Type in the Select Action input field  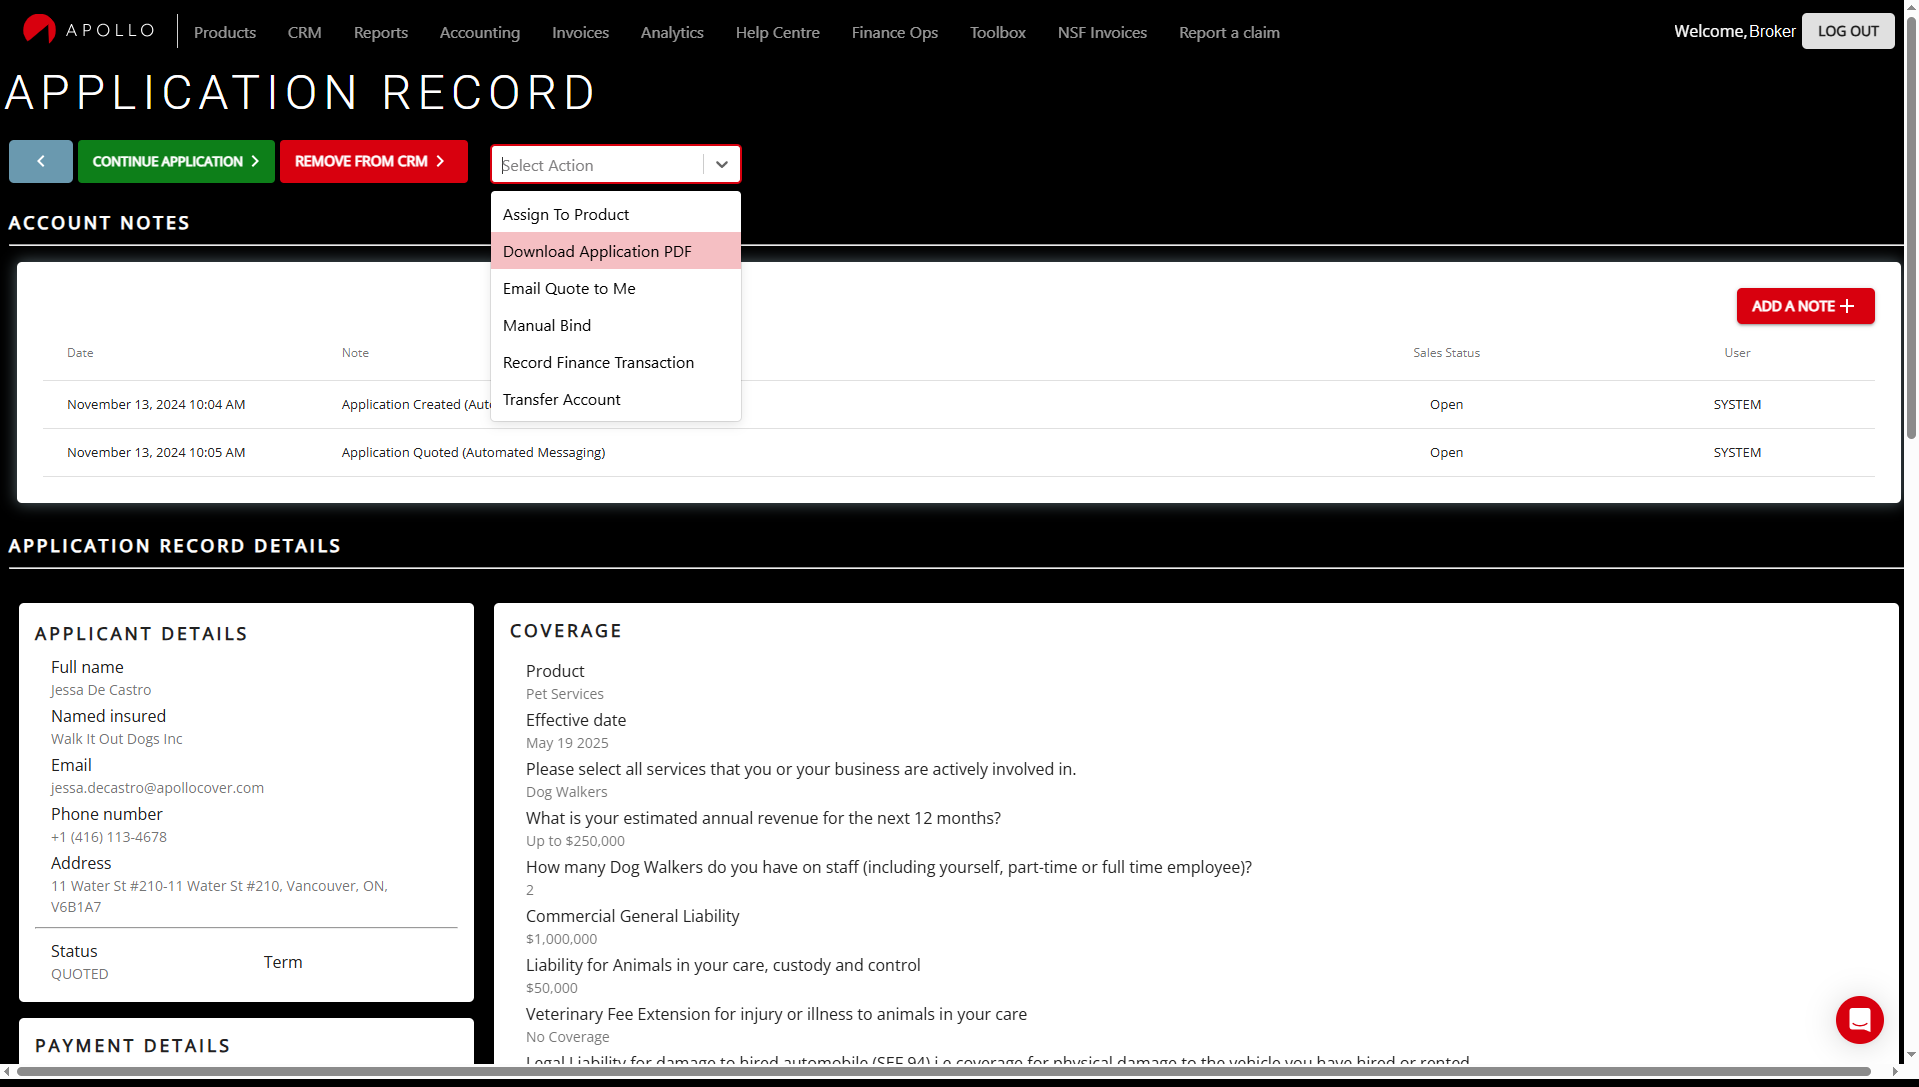[598, 165]
